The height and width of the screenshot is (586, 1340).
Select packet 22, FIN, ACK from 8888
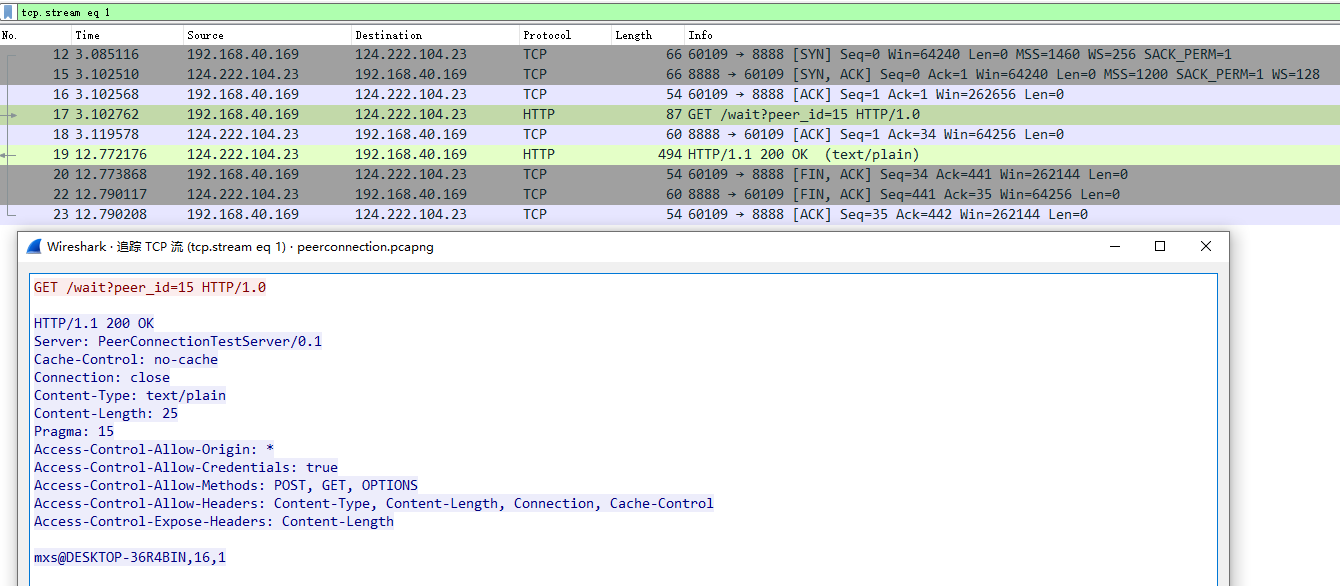[x=670, y=194]
